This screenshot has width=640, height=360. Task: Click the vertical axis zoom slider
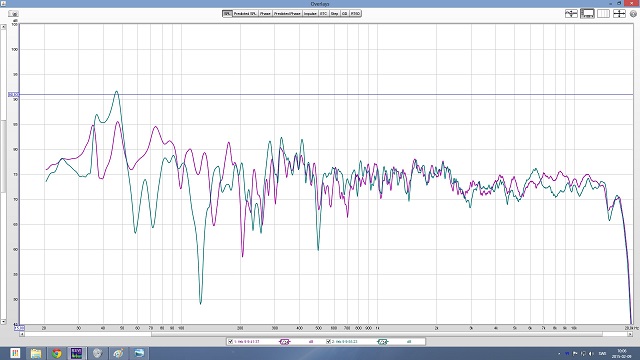tap(3, 156)
